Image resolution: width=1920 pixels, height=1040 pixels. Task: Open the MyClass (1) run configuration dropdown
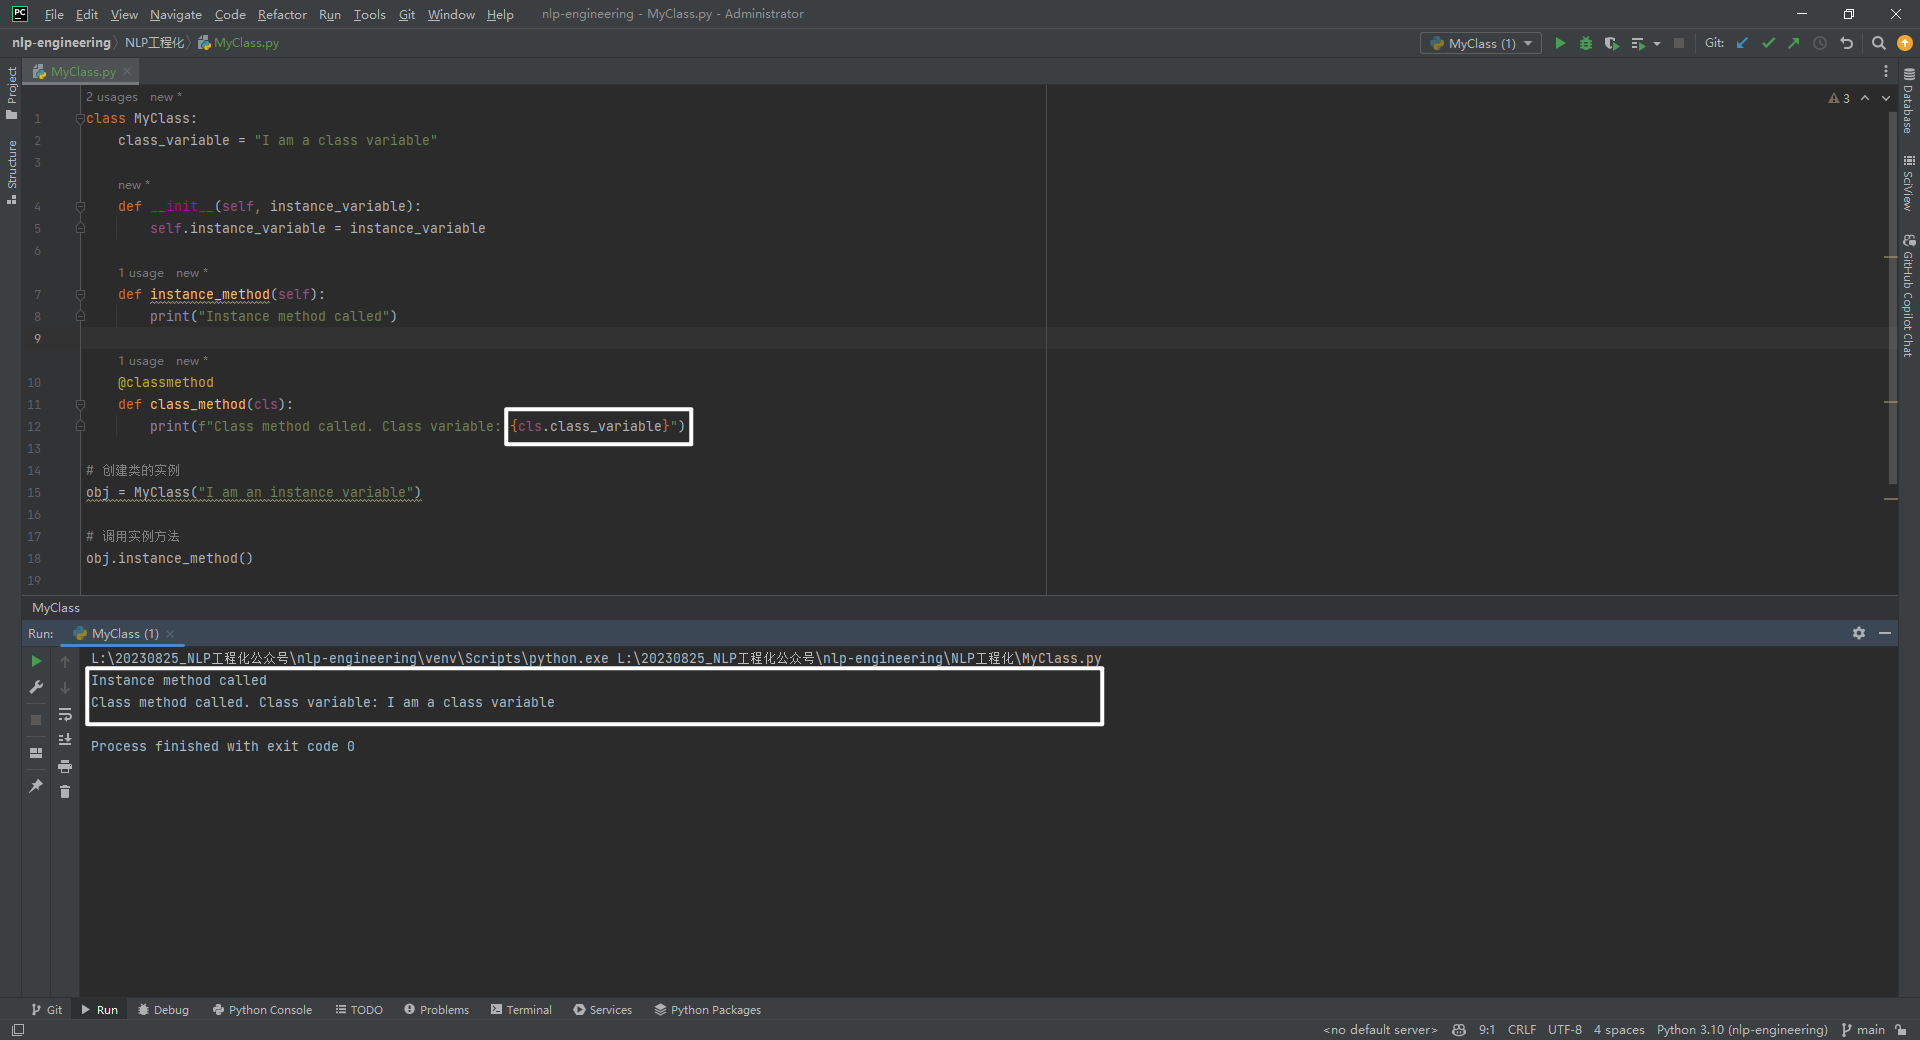click(x=1480, y=43)
